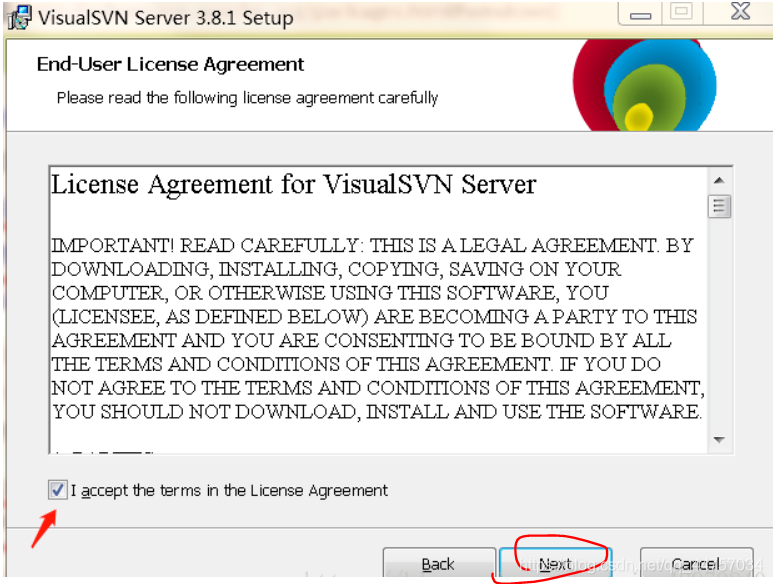
Task: Click label 'I accept the terms in the License Agreement'
Action: tap(229, 490)
